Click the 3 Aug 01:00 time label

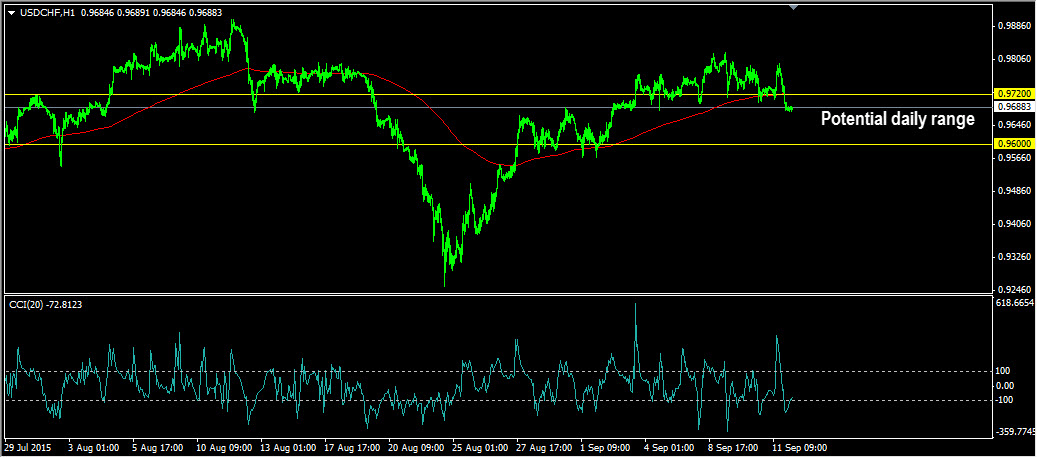click(93, 448)
